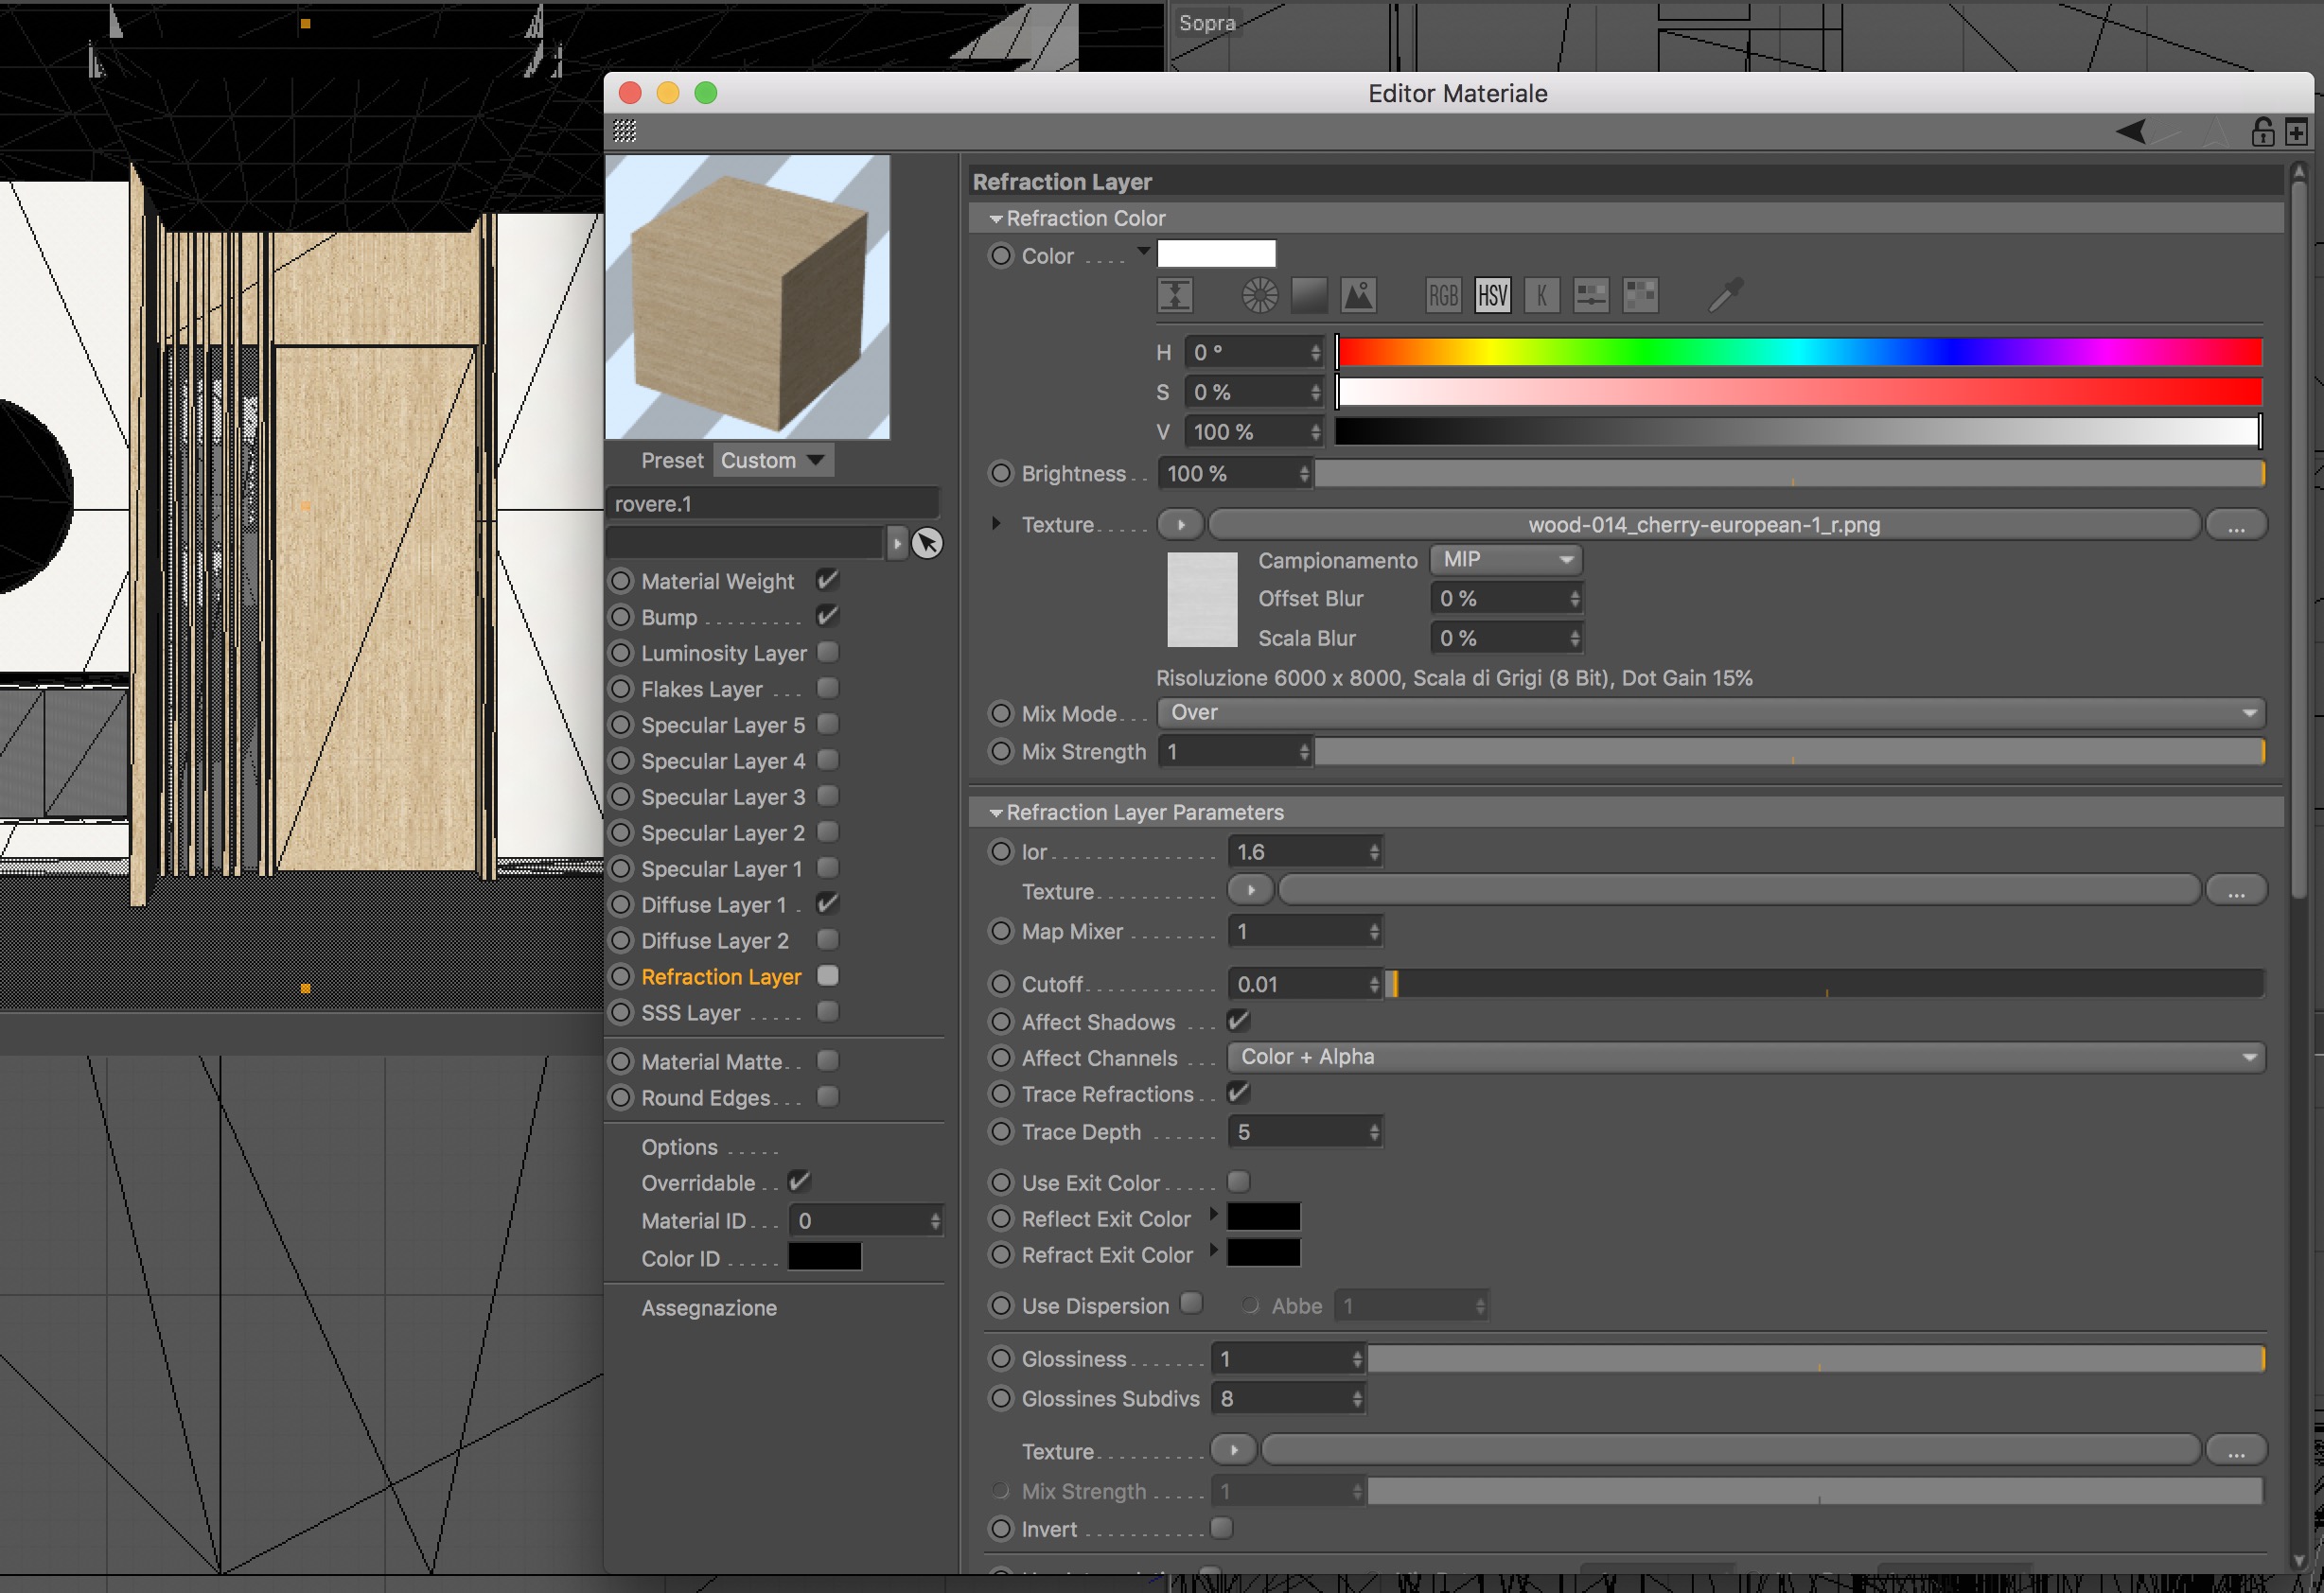Viewport: 2324px width, 1593px height.
Task: Click the wood-014_cherry-european texture file button
Action: 1703,524
